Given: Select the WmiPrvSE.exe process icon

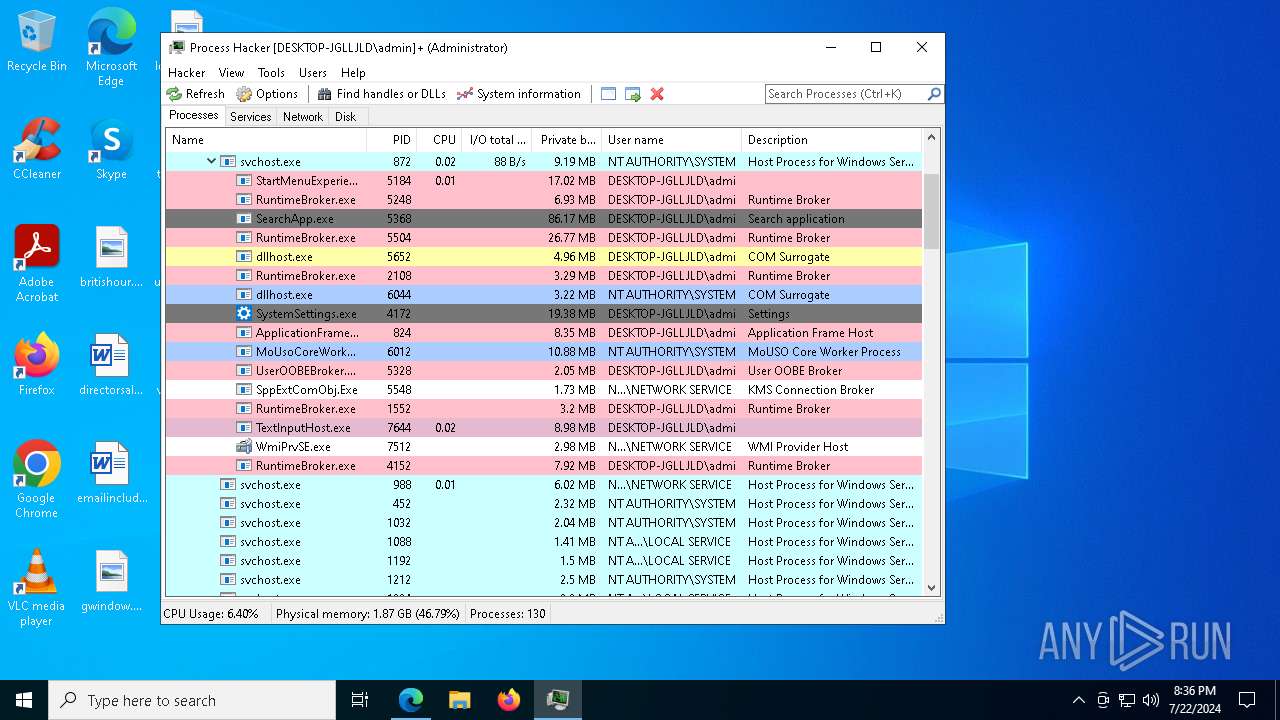Looking at the screenshot, I should [244, 446].
